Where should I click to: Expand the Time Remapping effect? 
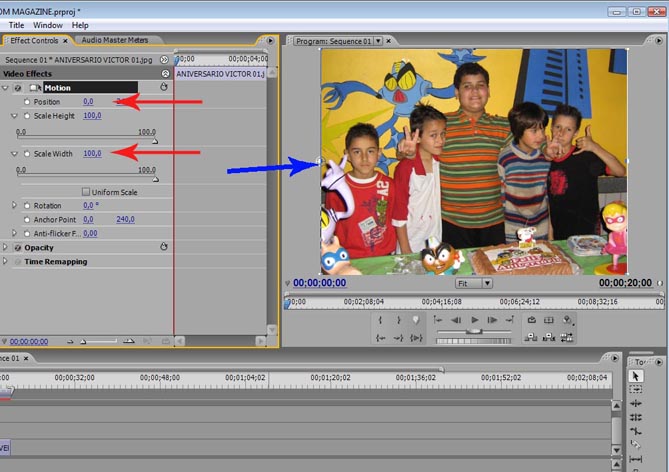[x=6, y=262]
